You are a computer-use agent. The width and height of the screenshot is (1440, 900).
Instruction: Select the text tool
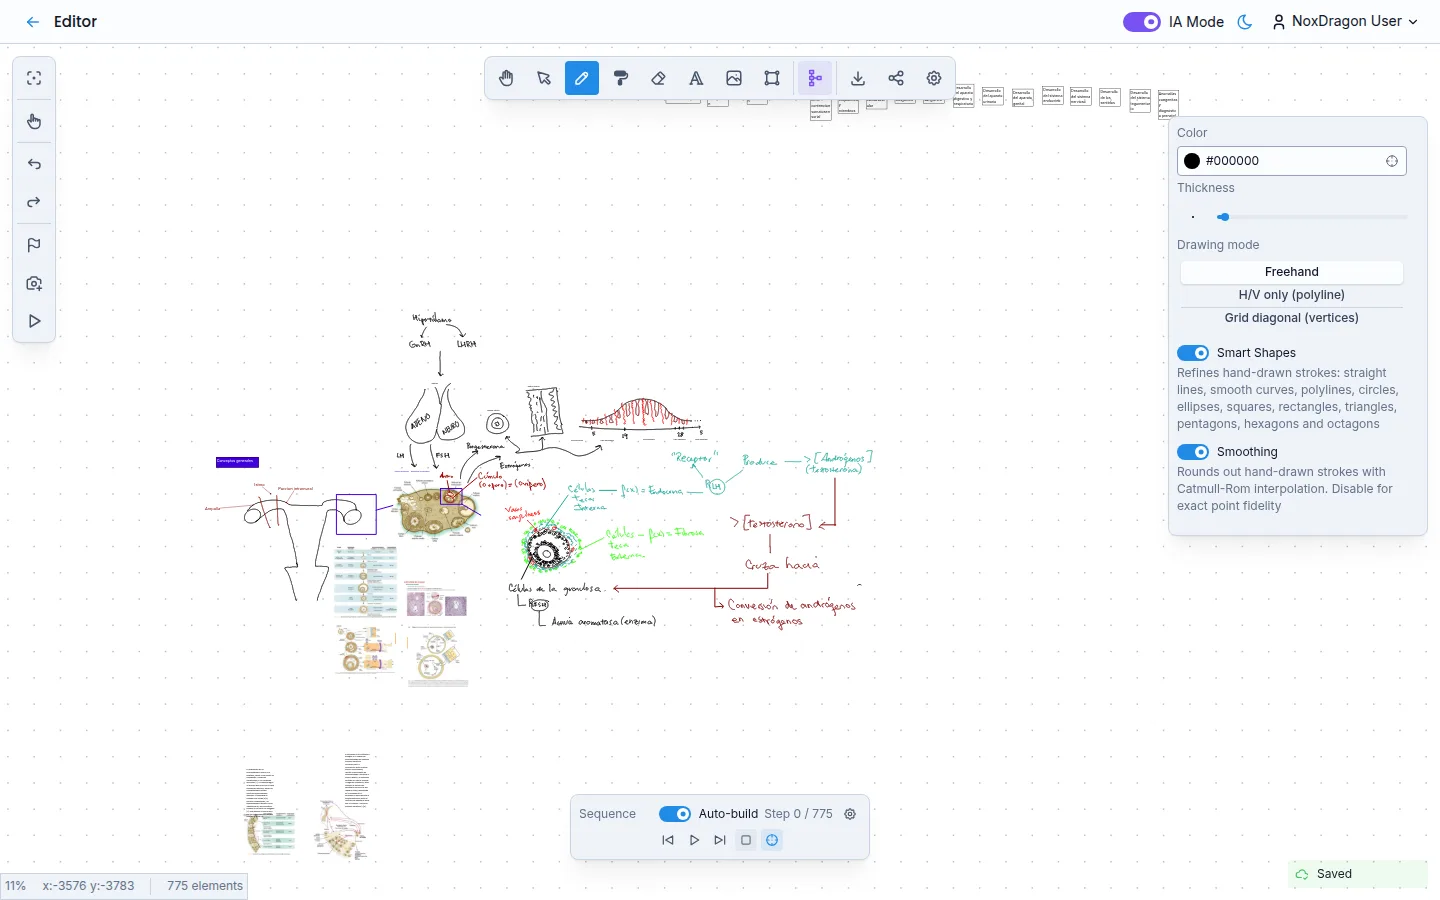[696, 78]
